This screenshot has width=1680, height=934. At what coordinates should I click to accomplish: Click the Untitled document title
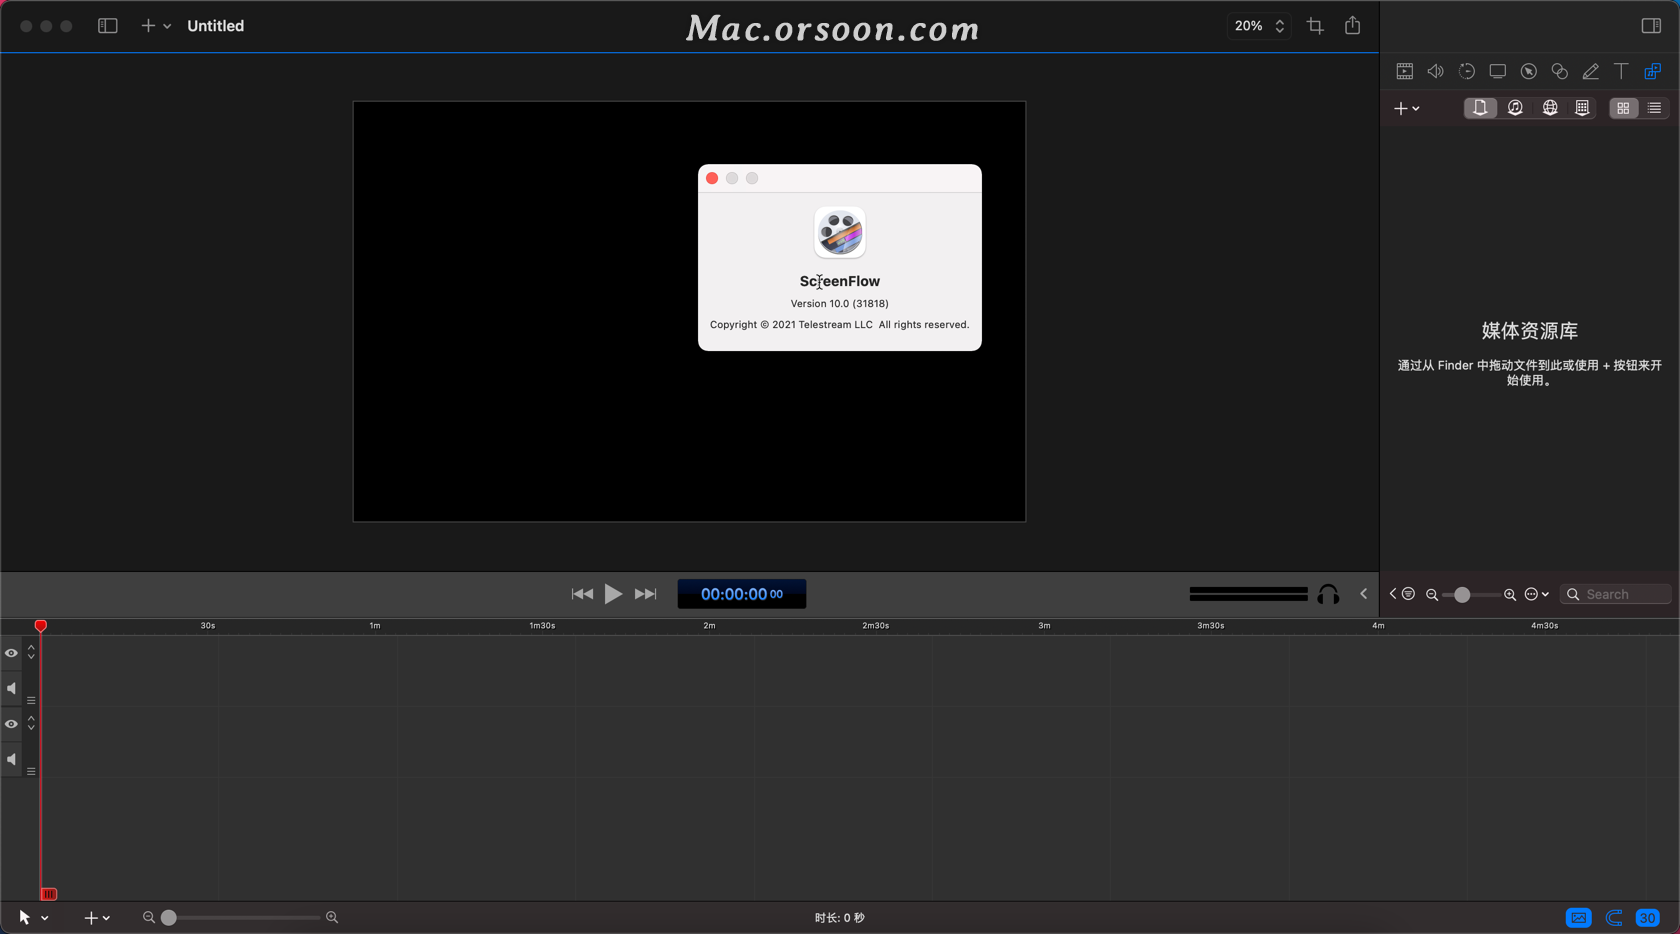[215, 26]
